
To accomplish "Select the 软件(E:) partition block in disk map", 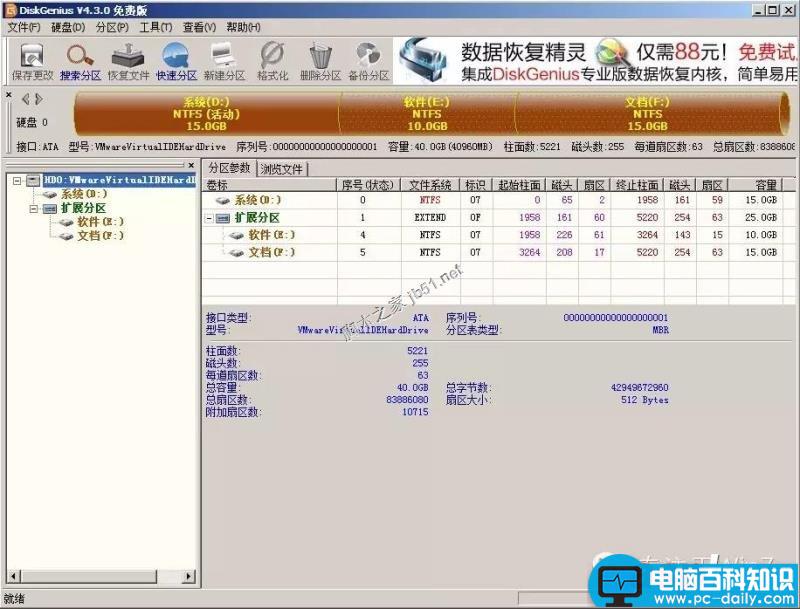I will (x=427, y=114).
